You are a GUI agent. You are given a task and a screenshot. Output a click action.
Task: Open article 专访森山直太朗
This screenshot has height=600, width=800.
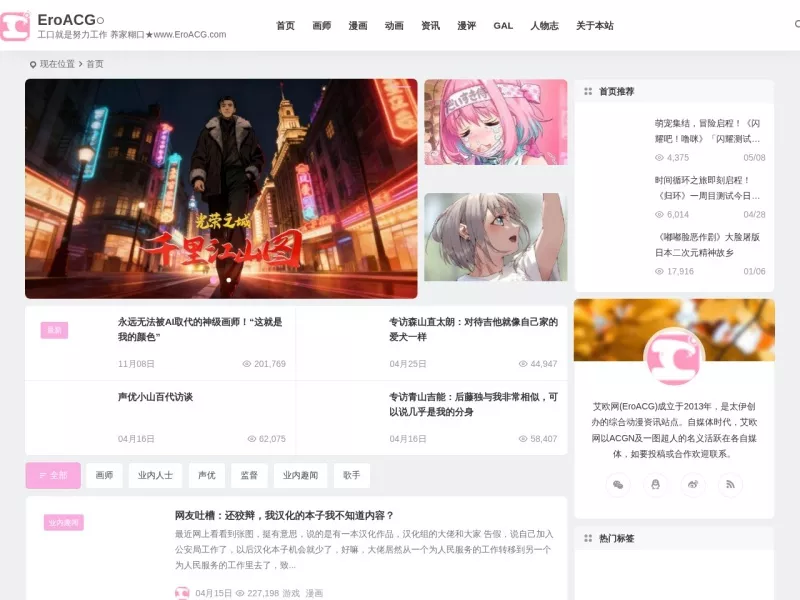(x=473, y=329)
